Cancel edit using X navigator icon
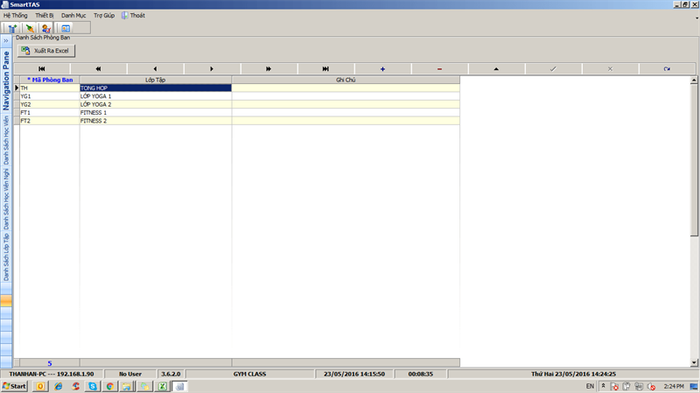Viewport: 700px width, 393px height. coord(610,69)
